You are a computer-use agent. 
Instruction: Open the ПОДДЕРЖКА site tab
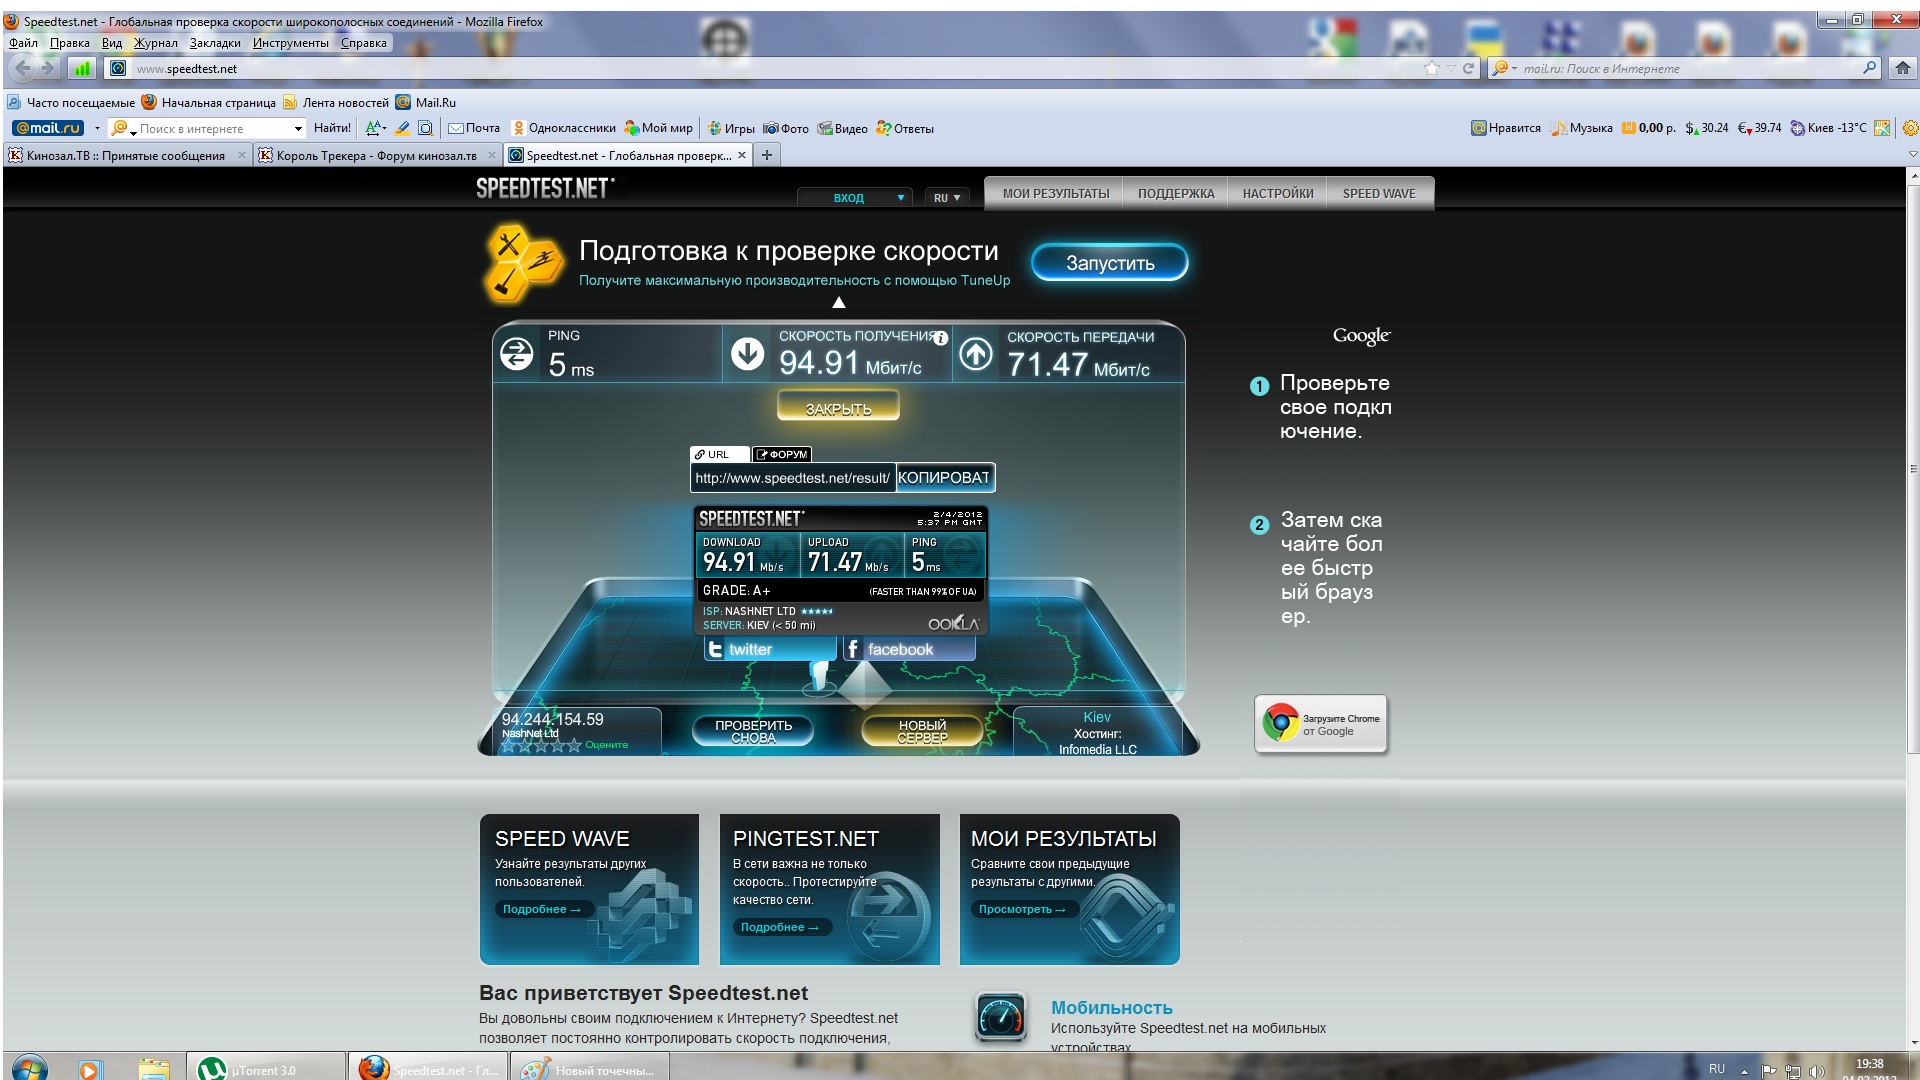click(x=1176, y=194)
